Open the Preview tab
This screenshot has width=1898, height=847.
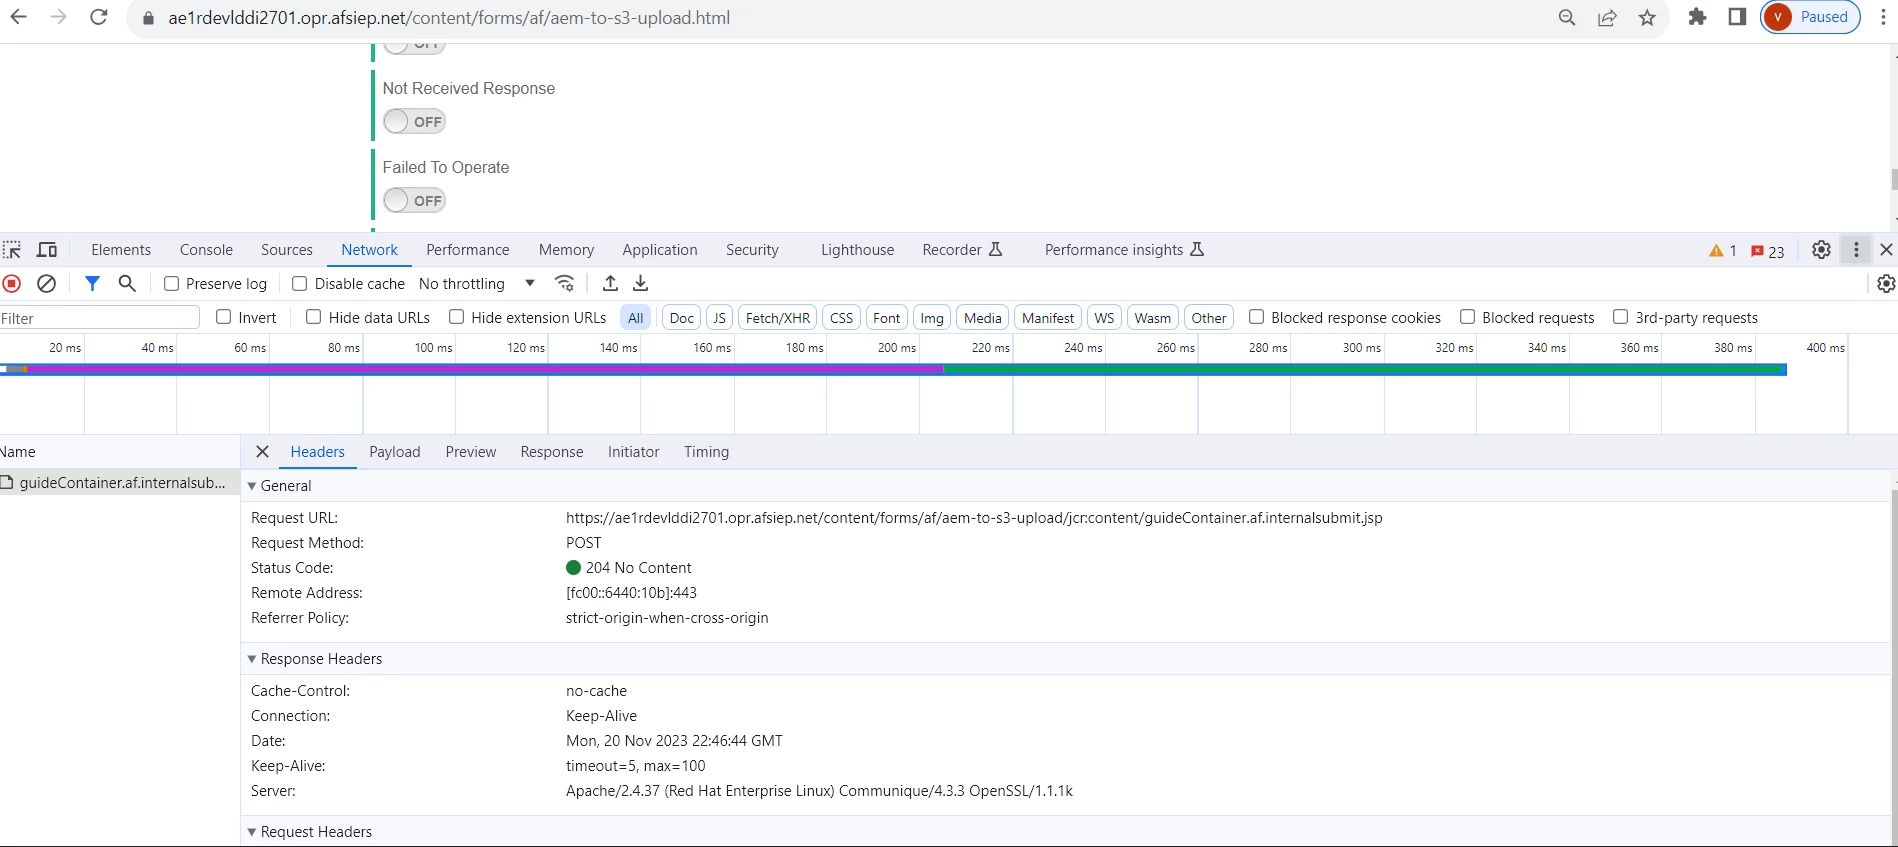471,452
